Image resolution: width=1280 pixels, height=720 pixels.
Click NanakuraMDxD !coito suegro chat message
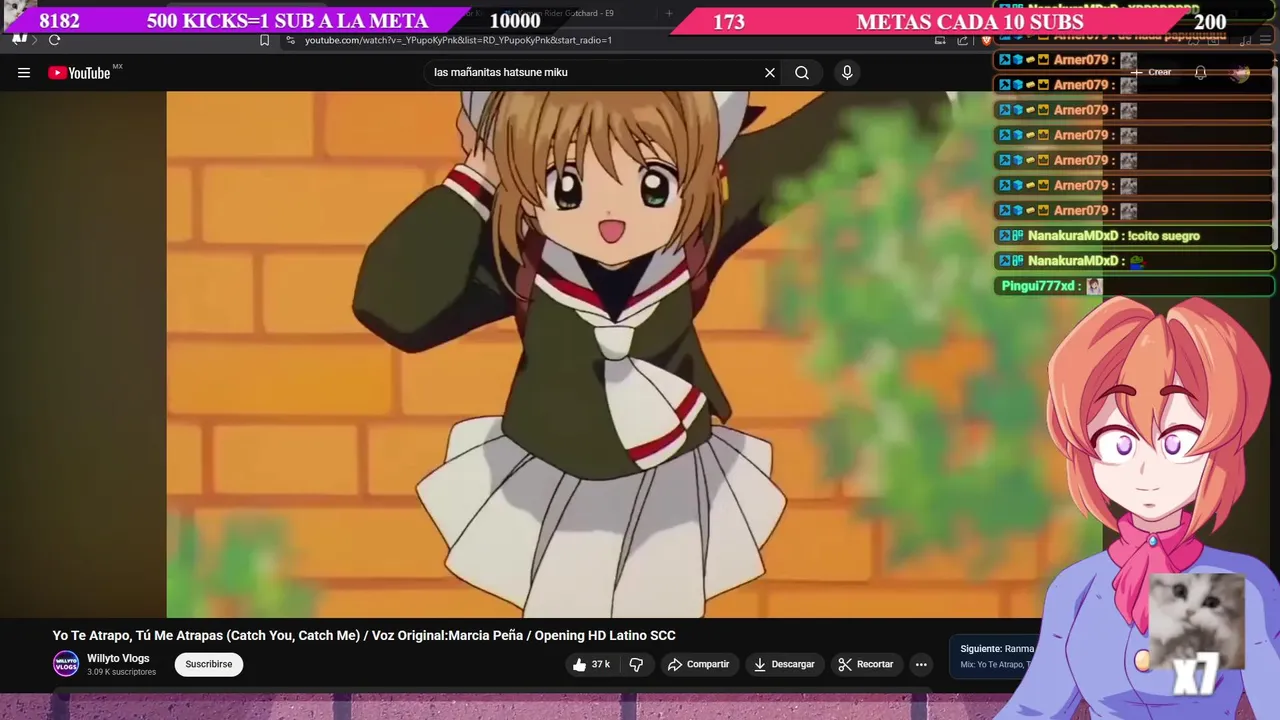click(x=1135, y=236)
